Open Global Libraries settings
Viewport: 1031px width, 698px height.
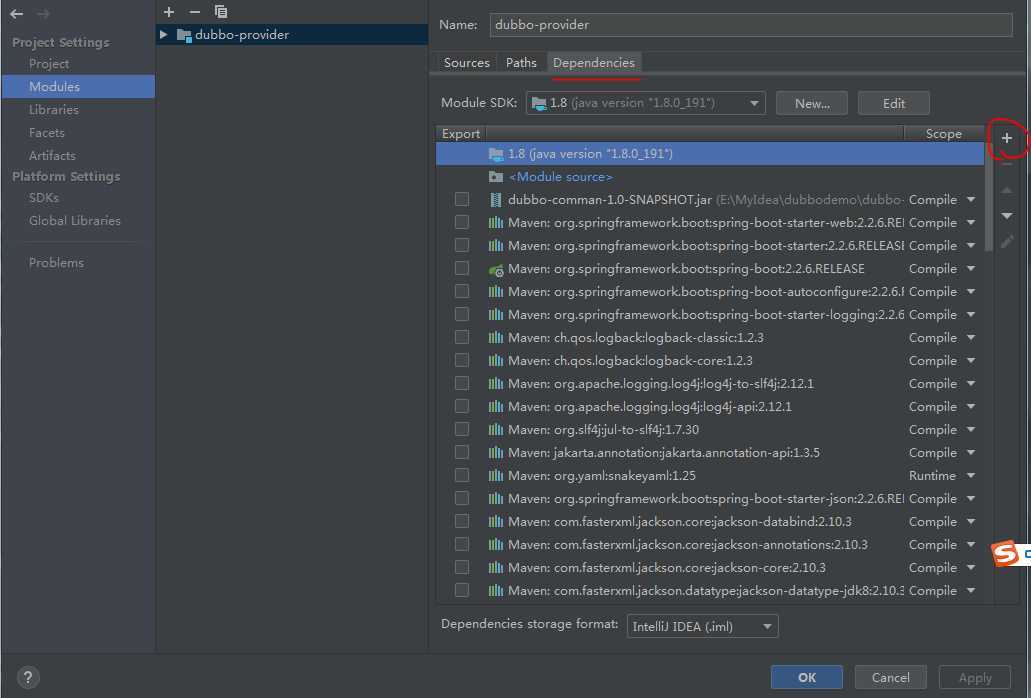[74, 221]
